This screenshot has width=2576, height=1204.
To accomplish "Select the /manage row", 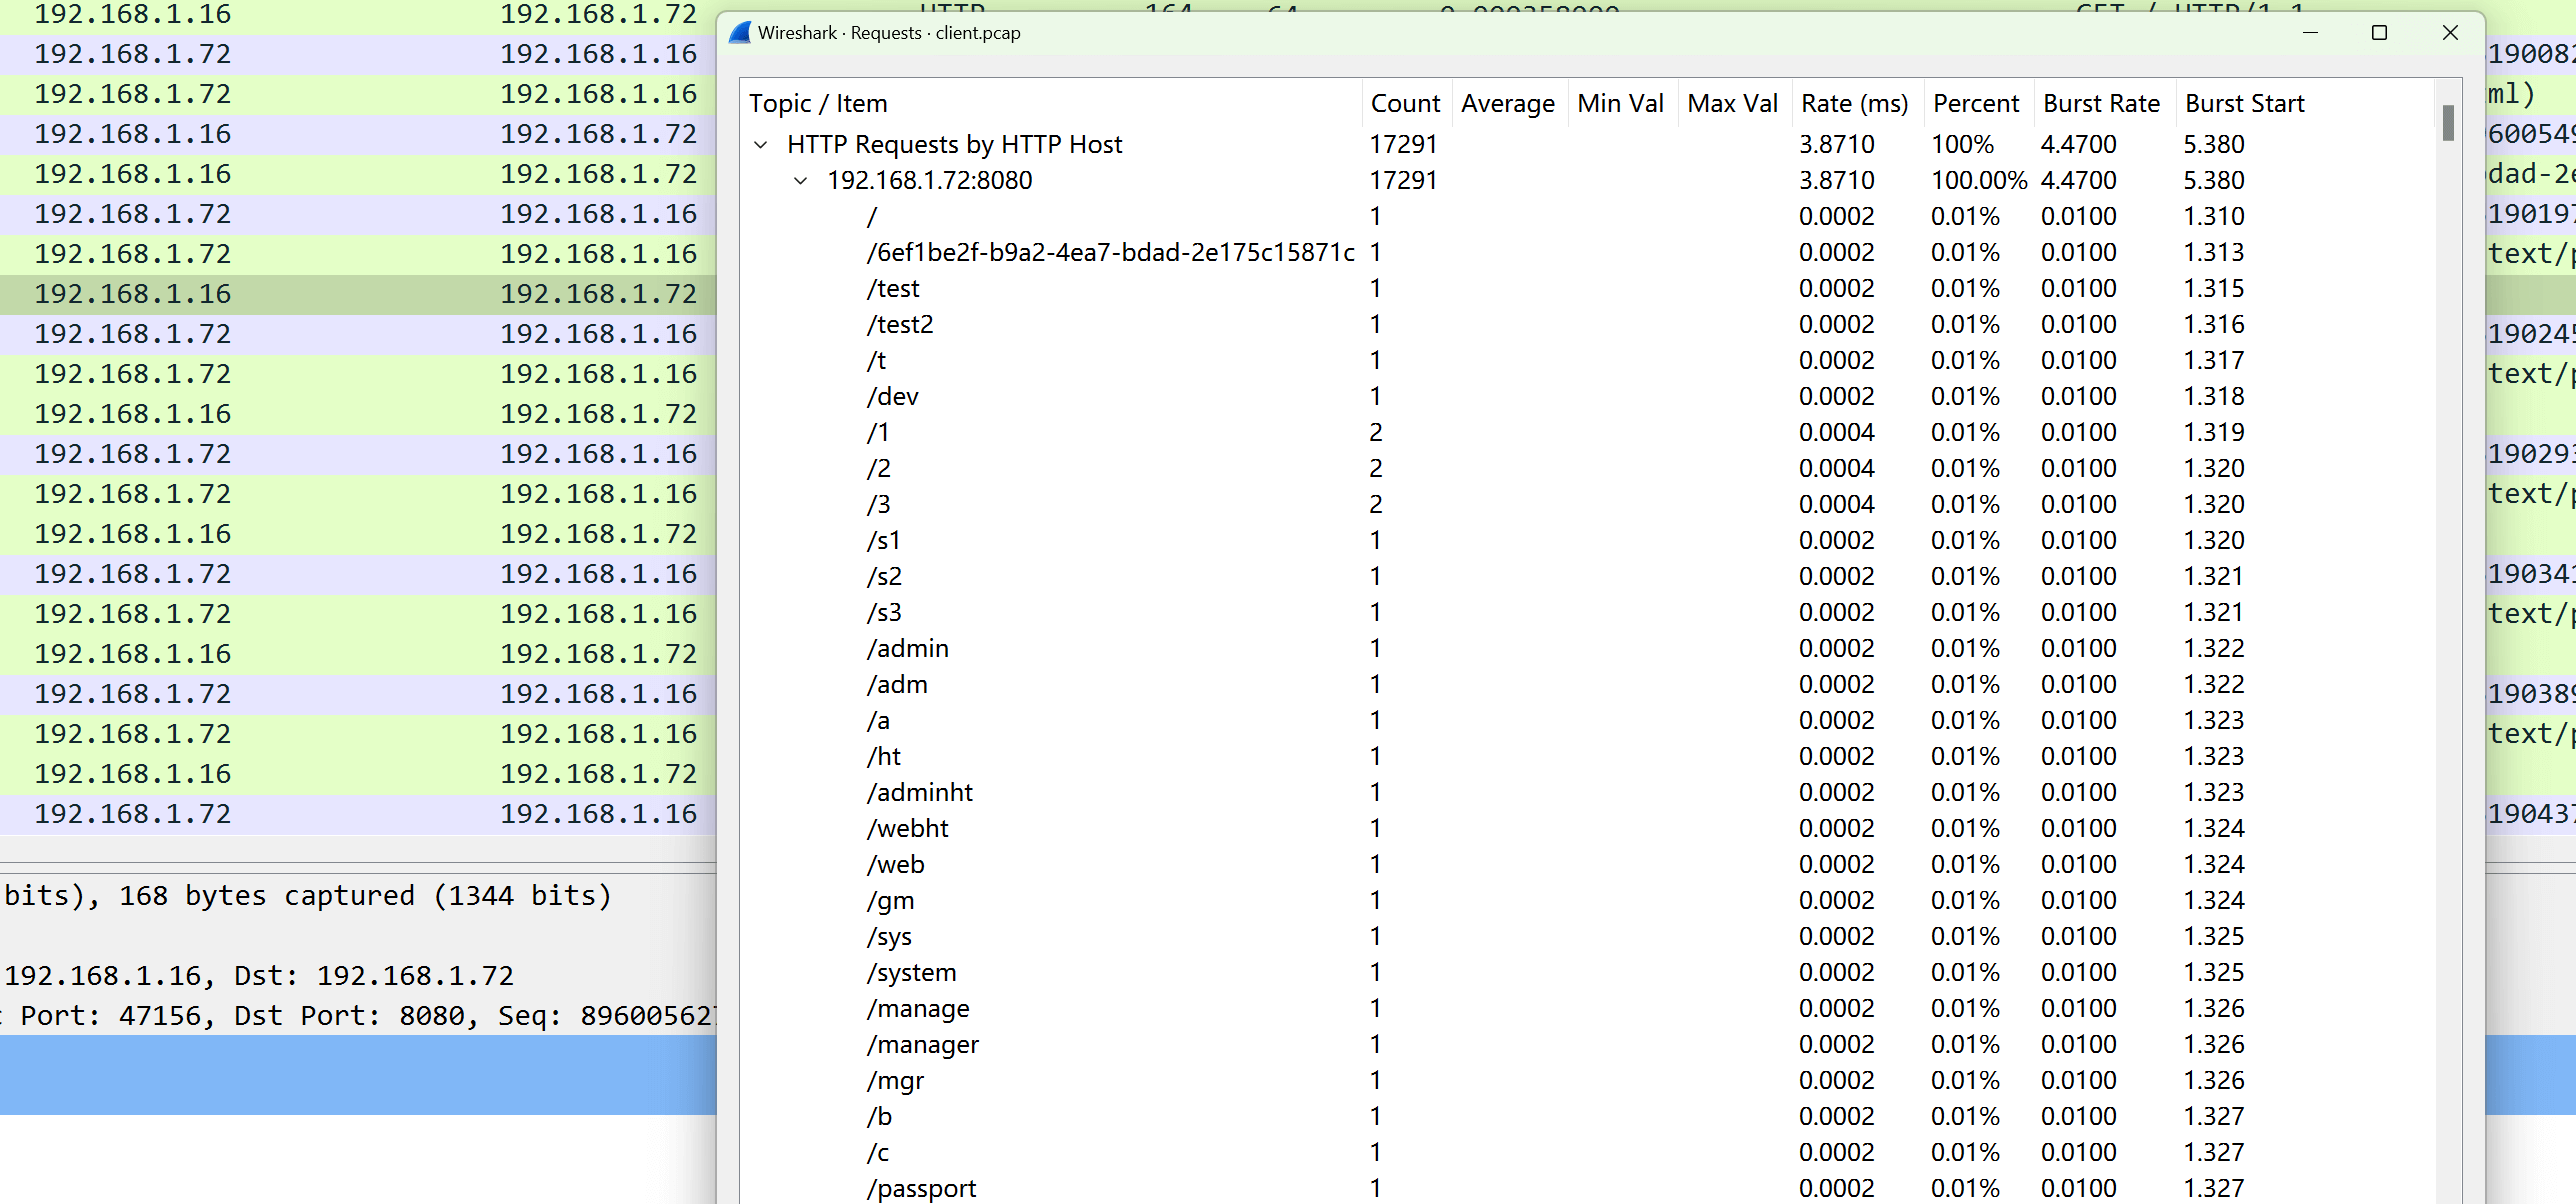I will (x=1590, y=1009).
